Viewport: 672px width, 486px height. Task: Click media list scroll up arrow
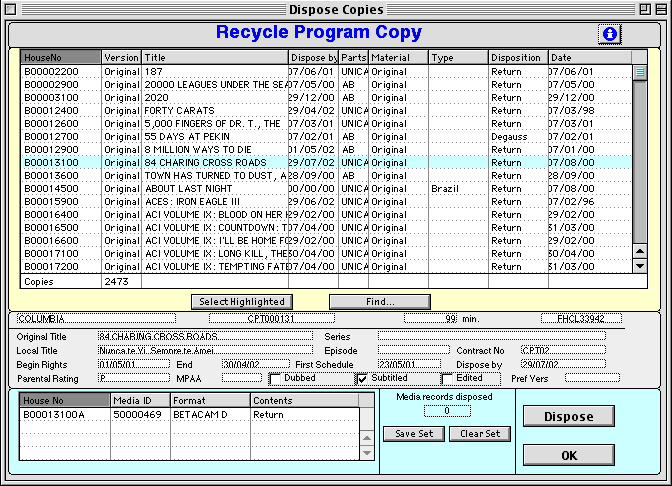(x=367, y=438)
